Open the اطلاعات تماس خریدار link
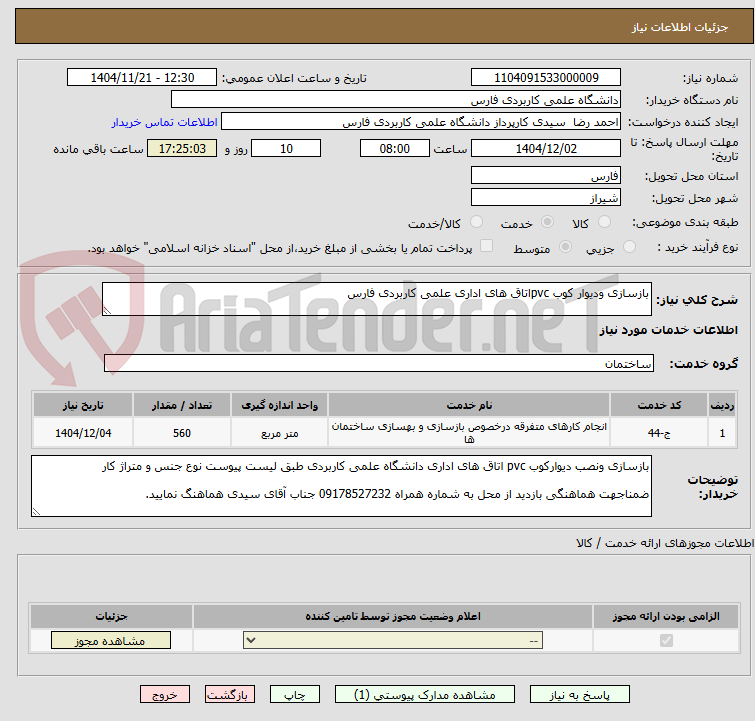The height and width of the screenshot is (721, 755). click(x=165, y=122)
